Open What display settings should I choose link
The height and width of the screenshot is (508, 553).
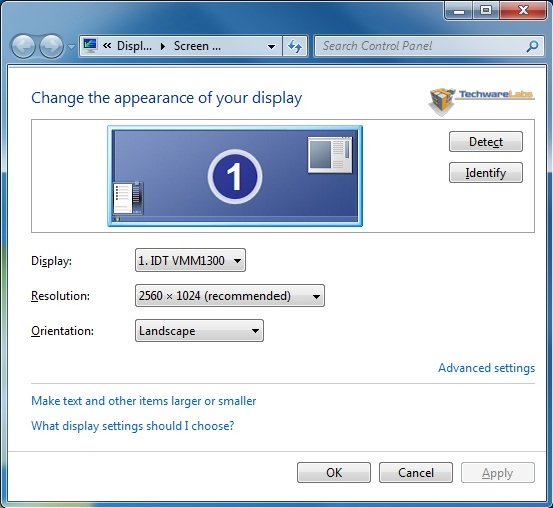[133, 426]
